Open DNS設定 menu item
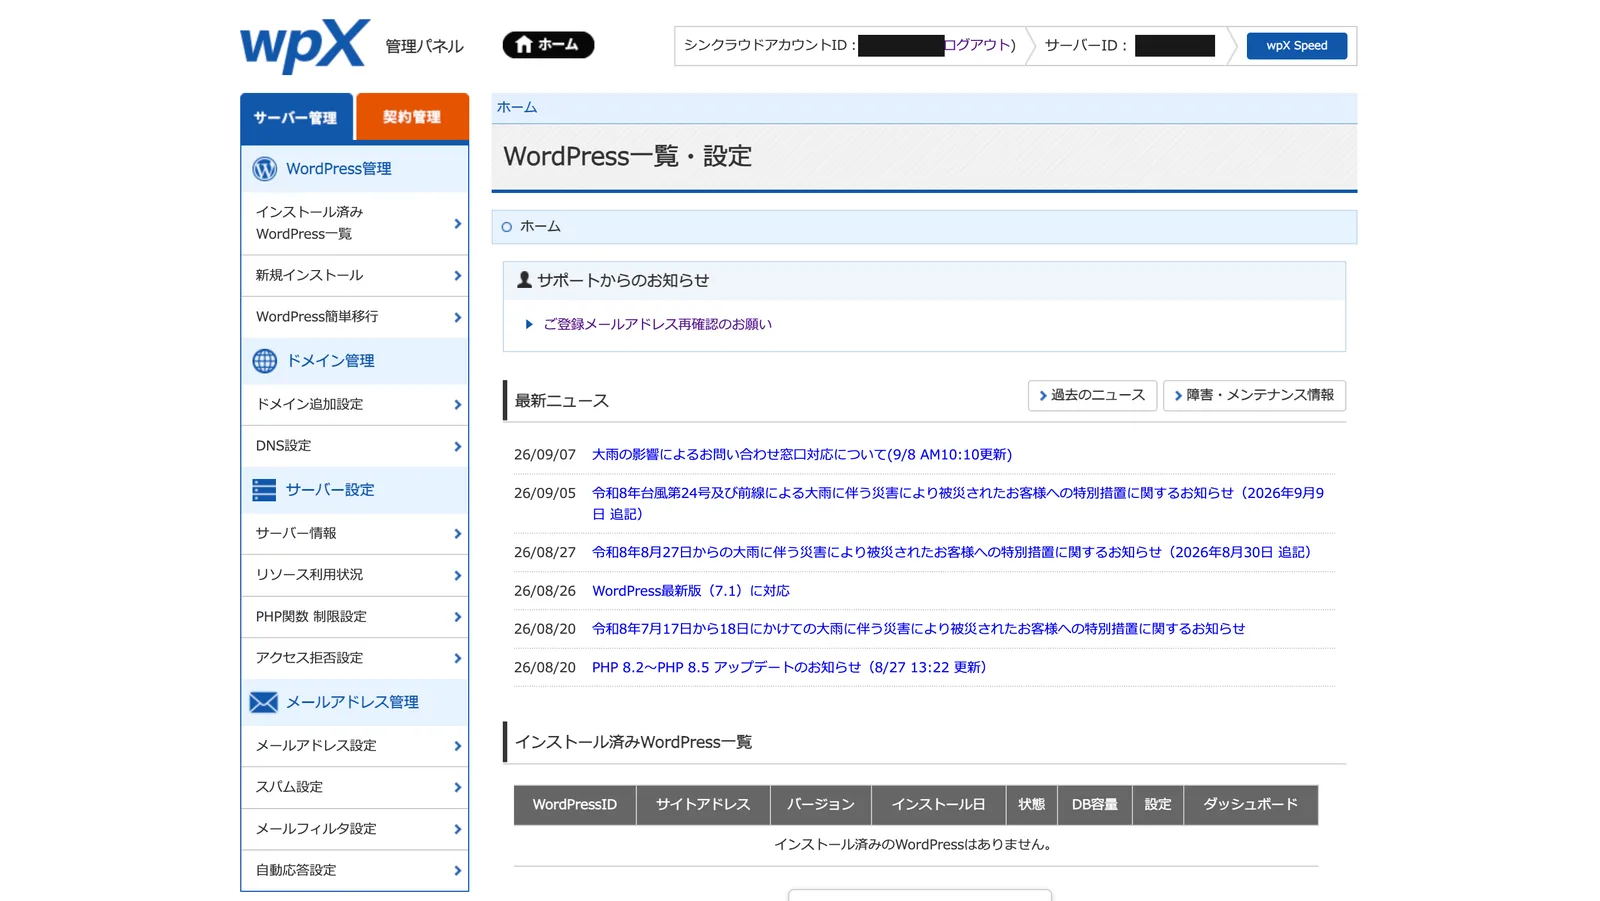This screenshot has width=1600, height=901. 355,446
